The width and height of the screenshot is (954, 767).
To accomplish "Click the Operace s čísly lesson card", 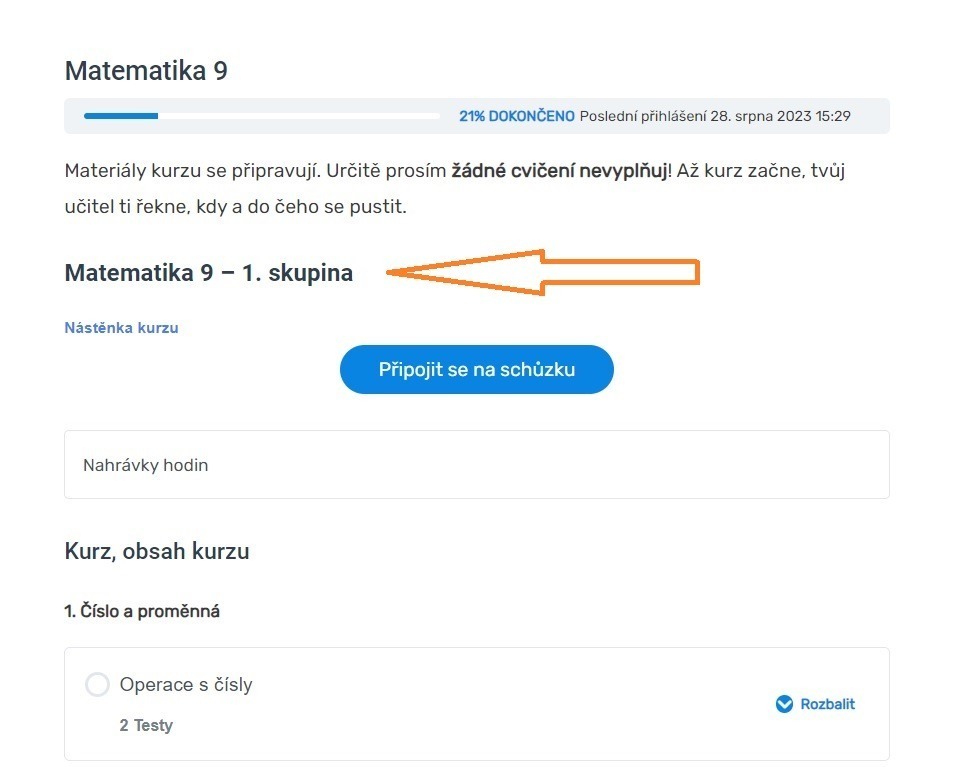I will pos(476,704).
